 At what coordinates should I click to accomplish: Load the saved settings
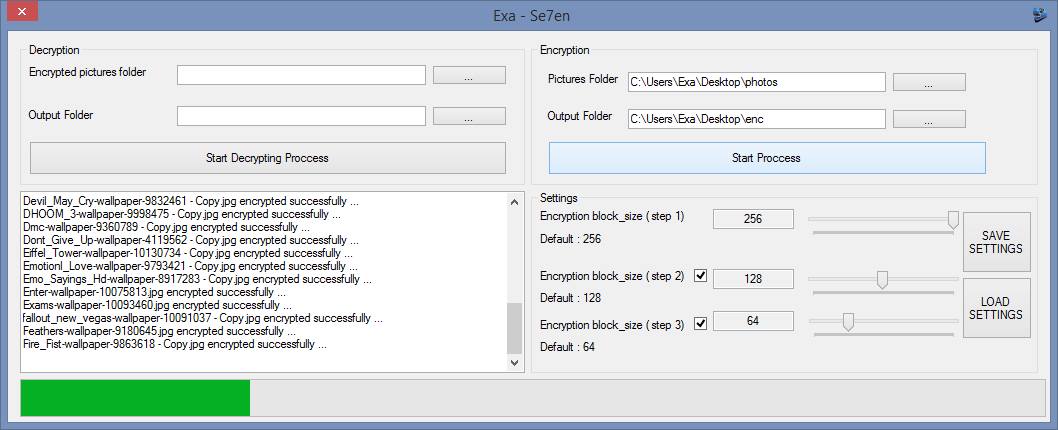click(996, 308)
